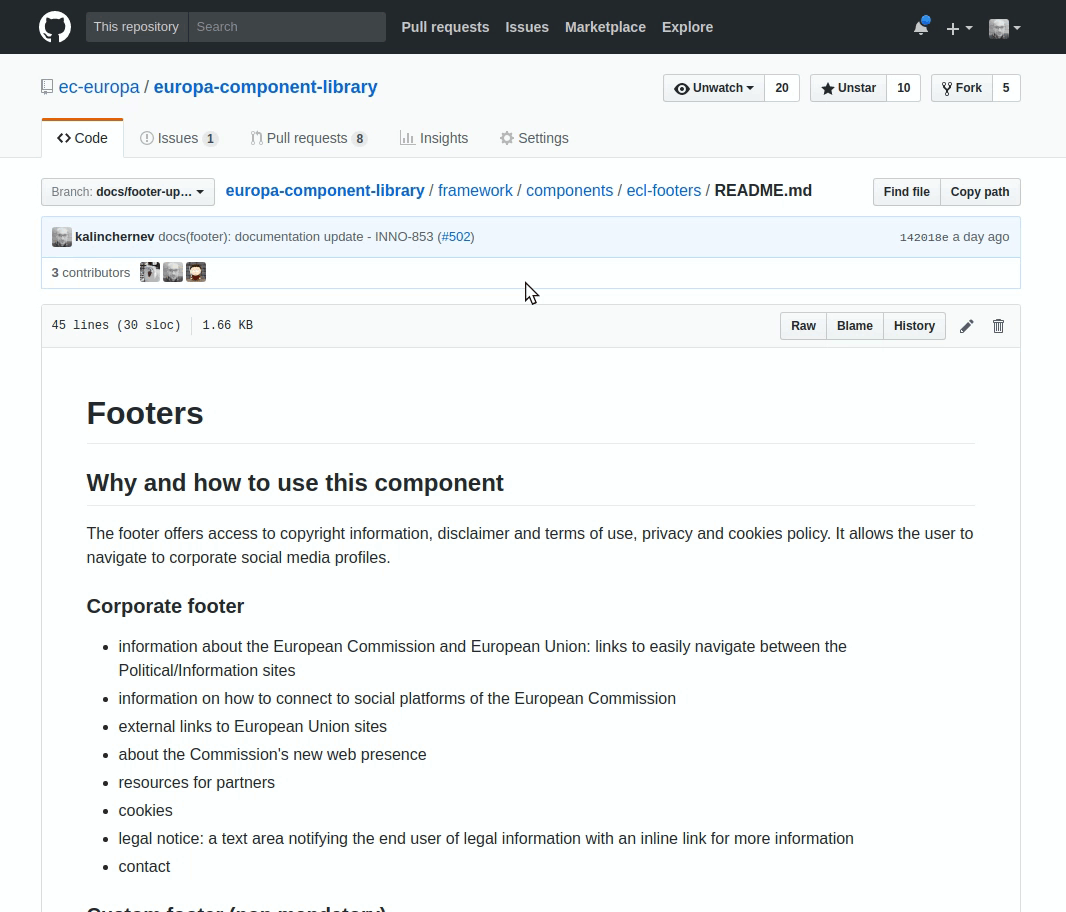Image resolution: width=1066 pixels, height=912 pixels.
Task: Click '45 lines (30 sloc)' file info
Action: (116, 325)
